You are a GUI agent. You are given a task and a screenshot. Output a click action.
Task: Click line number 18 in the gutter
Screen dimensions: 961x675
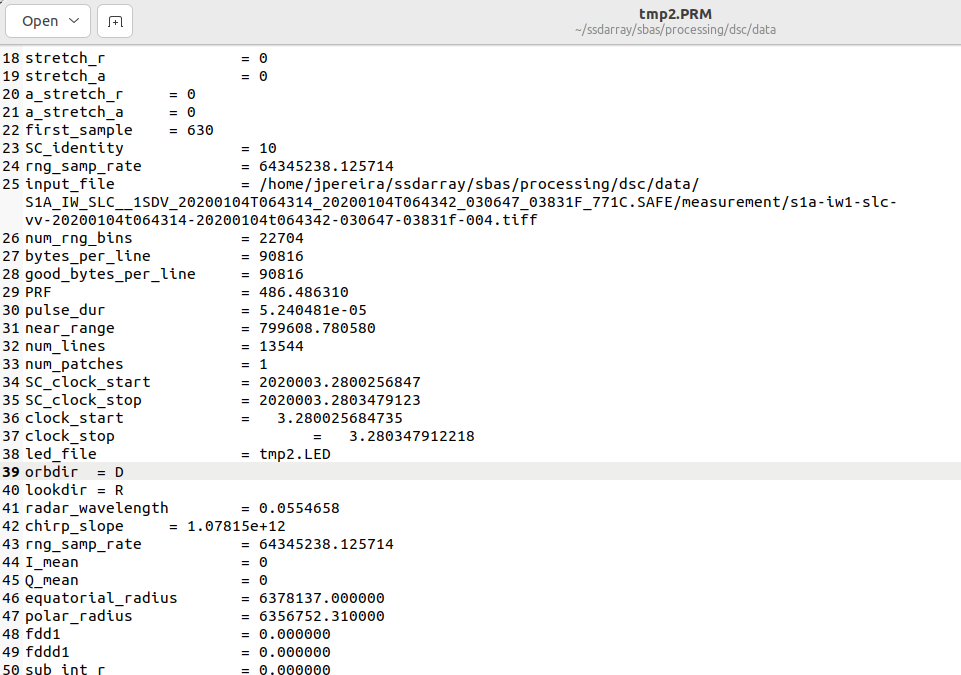pyautogui.click(x=10, y=58)
